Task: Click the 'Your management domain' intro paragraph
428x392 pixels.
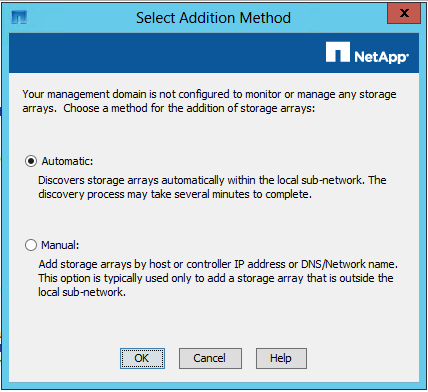Action: pyautogui.click(x=209, y=101)
